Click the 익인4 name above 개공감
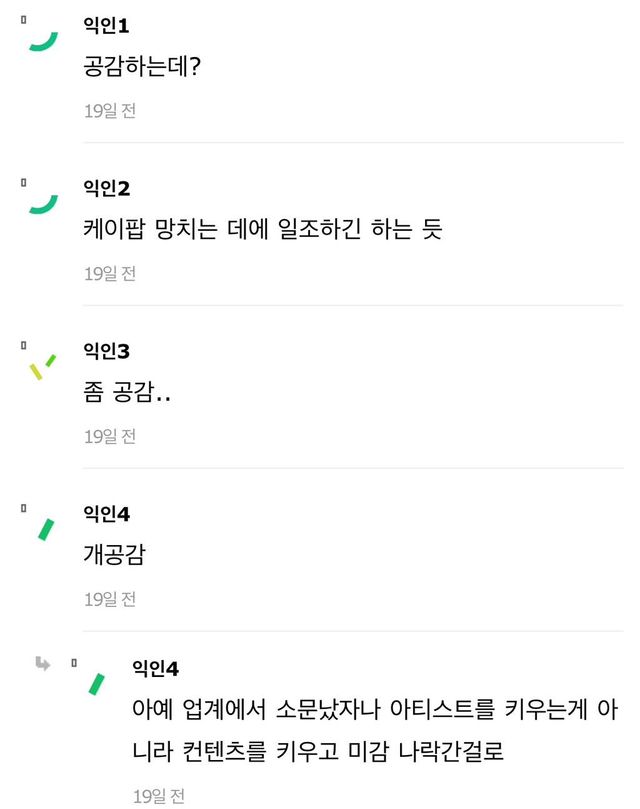This screenshot has width=640, height=809. pos(107,514)
